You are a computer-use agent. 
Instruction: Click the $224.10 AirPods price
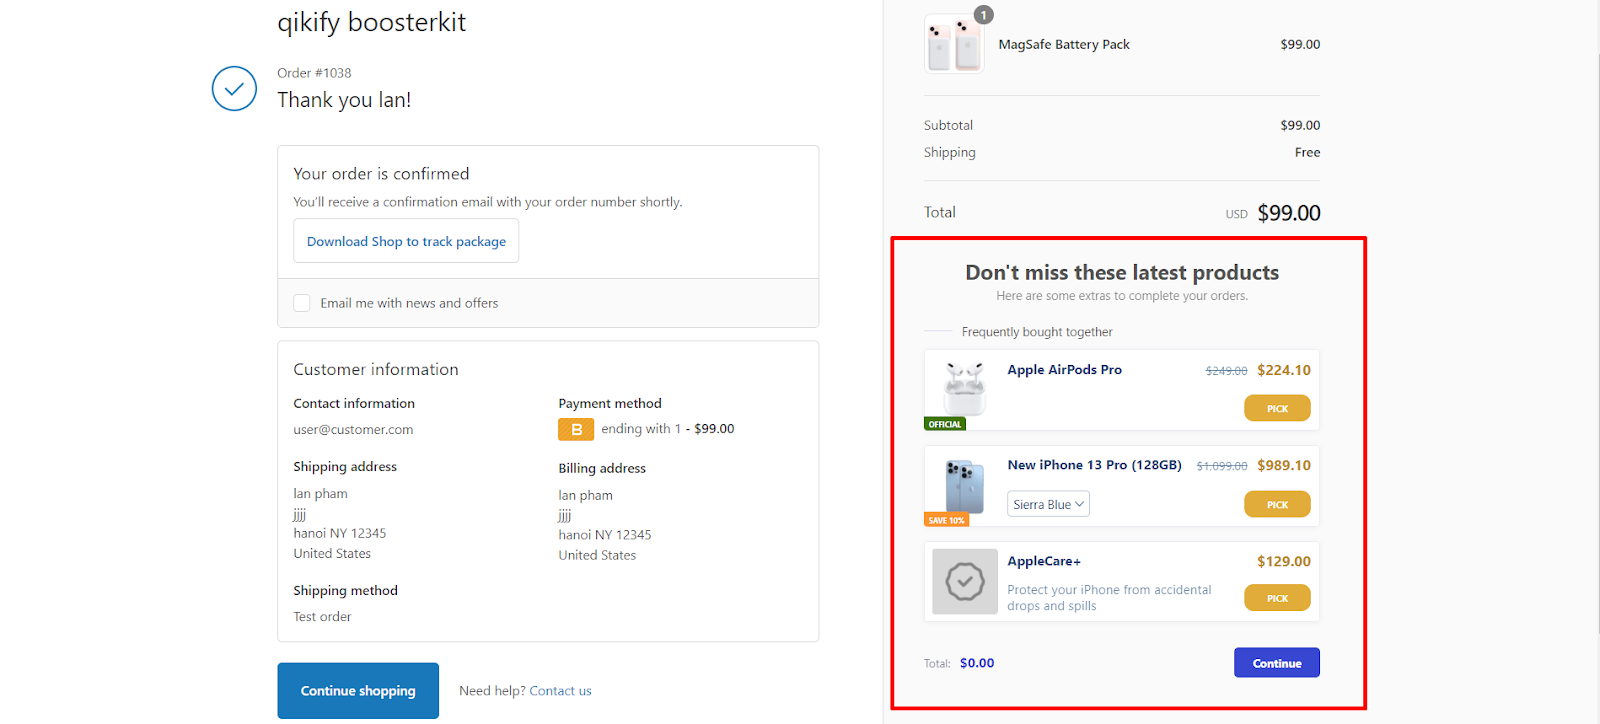(1284, 370)
